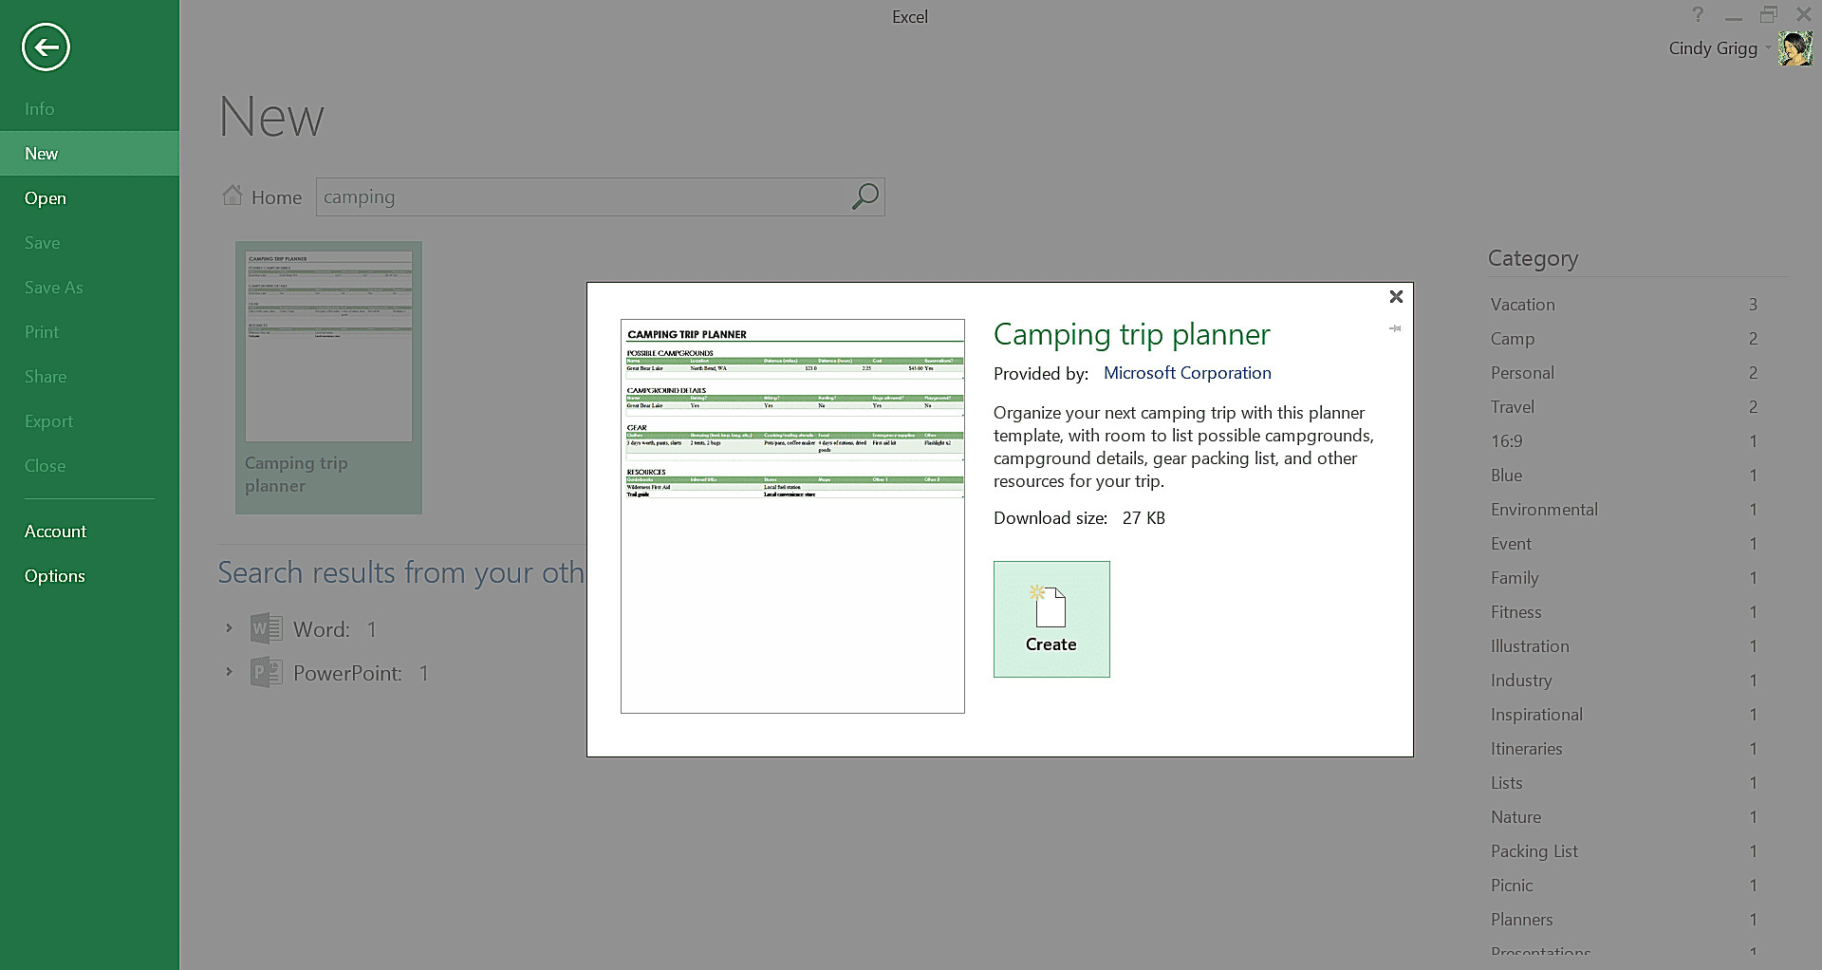Filter by Packing List category

click(x=1624, y=851)
